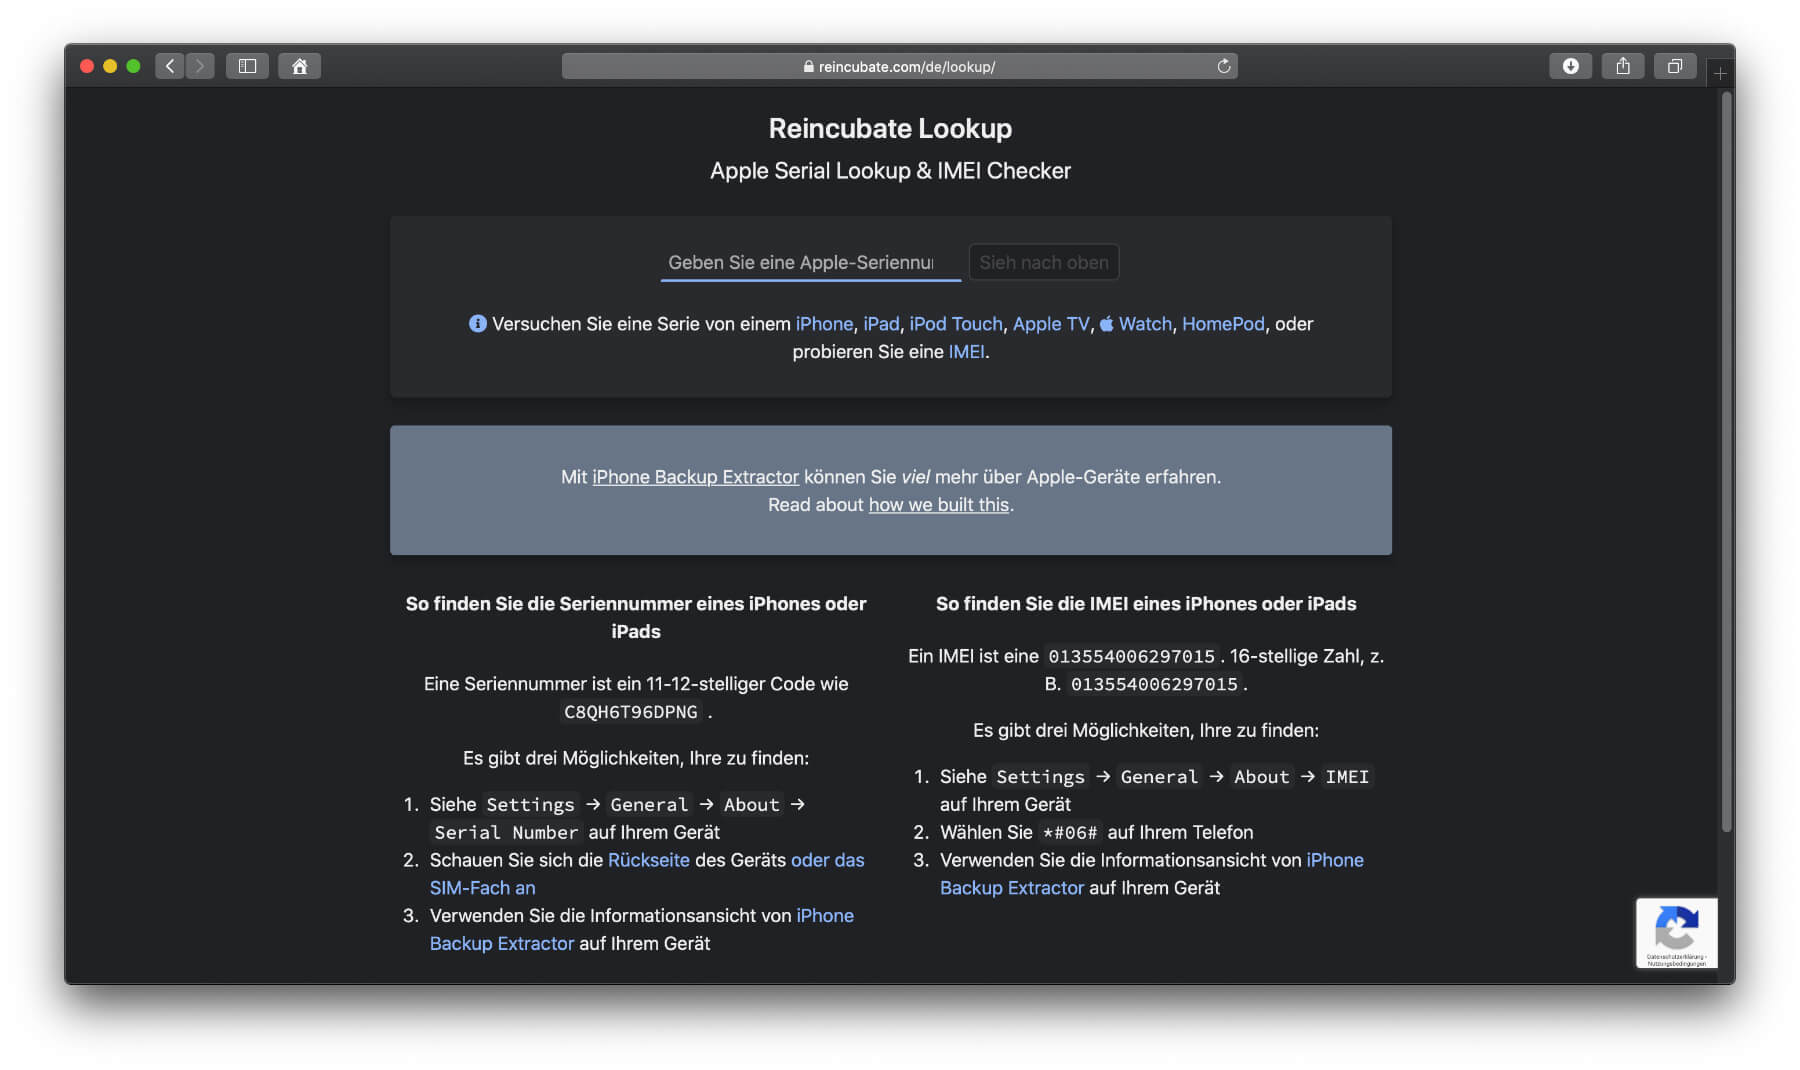This screenshot has height=1070, width=1800.
Task: Click the reincubate.com address bar
Action: point(898,66)
